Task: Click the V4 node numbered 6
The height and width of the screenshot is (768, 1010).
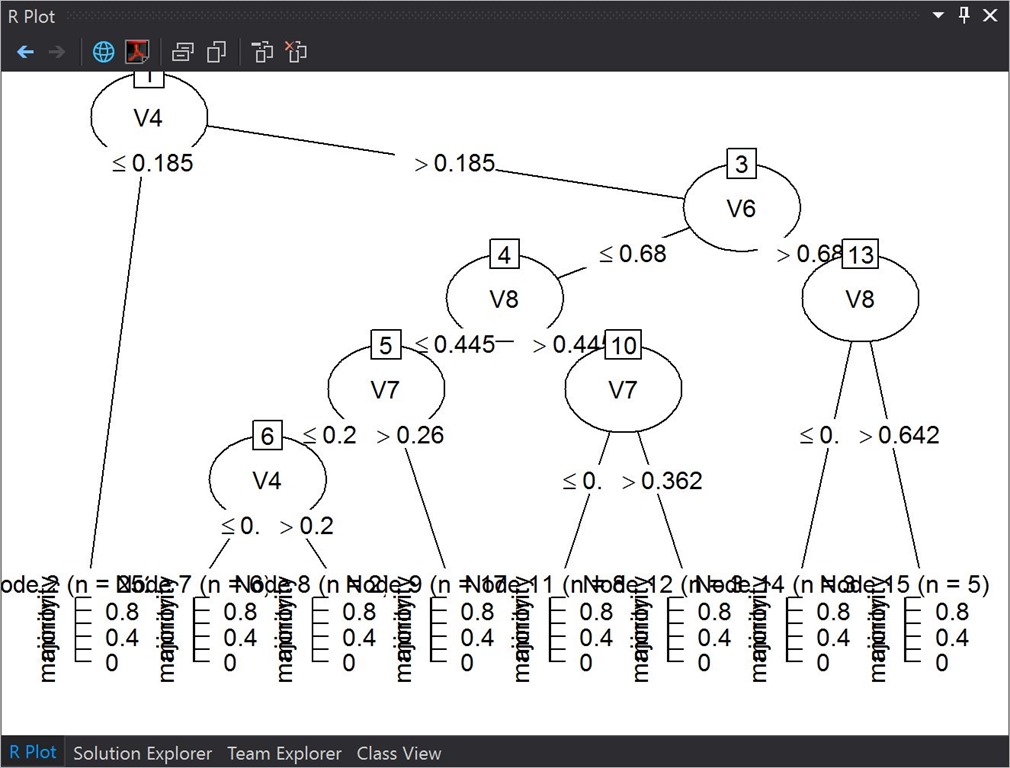Action: click(x=267, y=480)
